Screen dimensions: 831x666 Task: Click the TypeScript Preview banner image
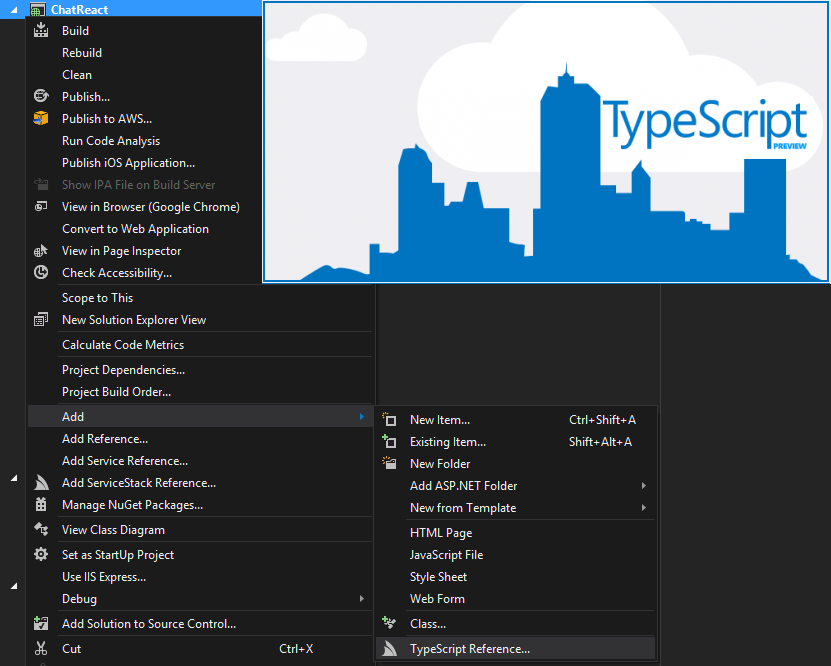point(546,142)
